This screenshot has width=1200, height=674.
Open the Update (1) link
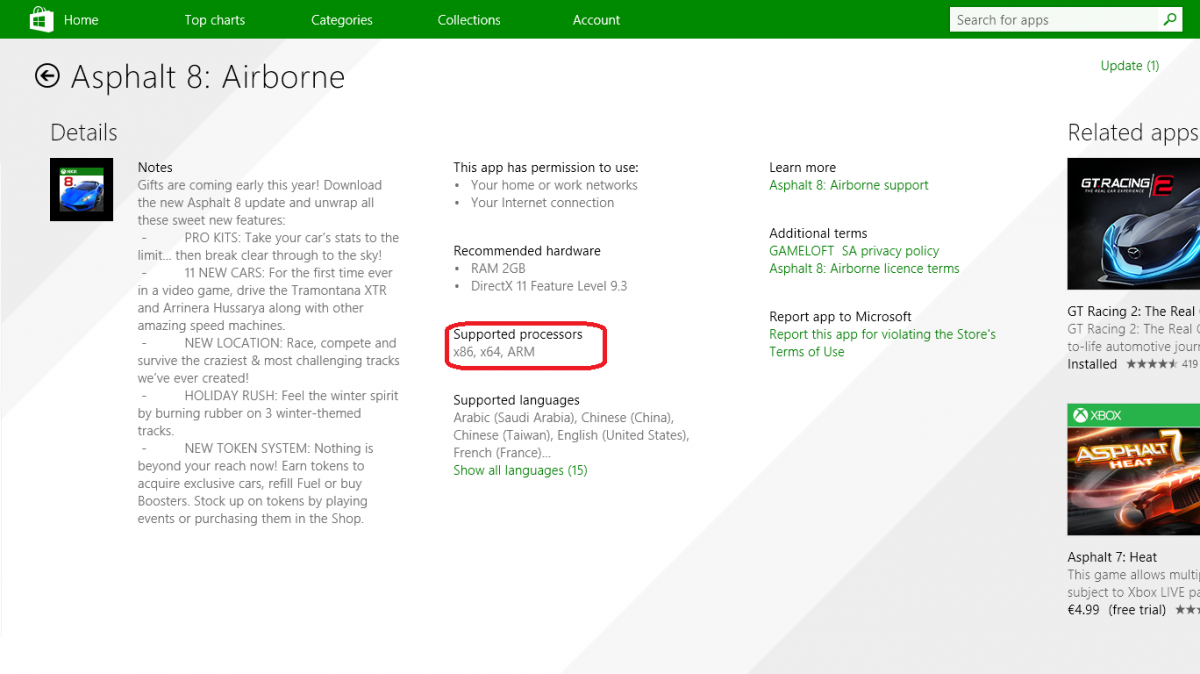(x=1129, y=66)
